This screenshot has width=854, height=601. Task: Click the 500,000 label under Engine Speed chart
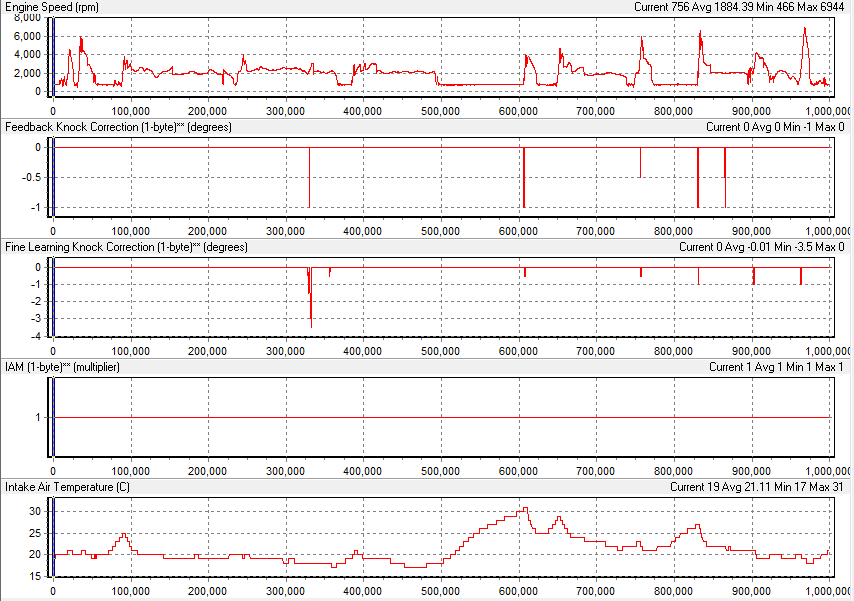click(x=442, y=111)
